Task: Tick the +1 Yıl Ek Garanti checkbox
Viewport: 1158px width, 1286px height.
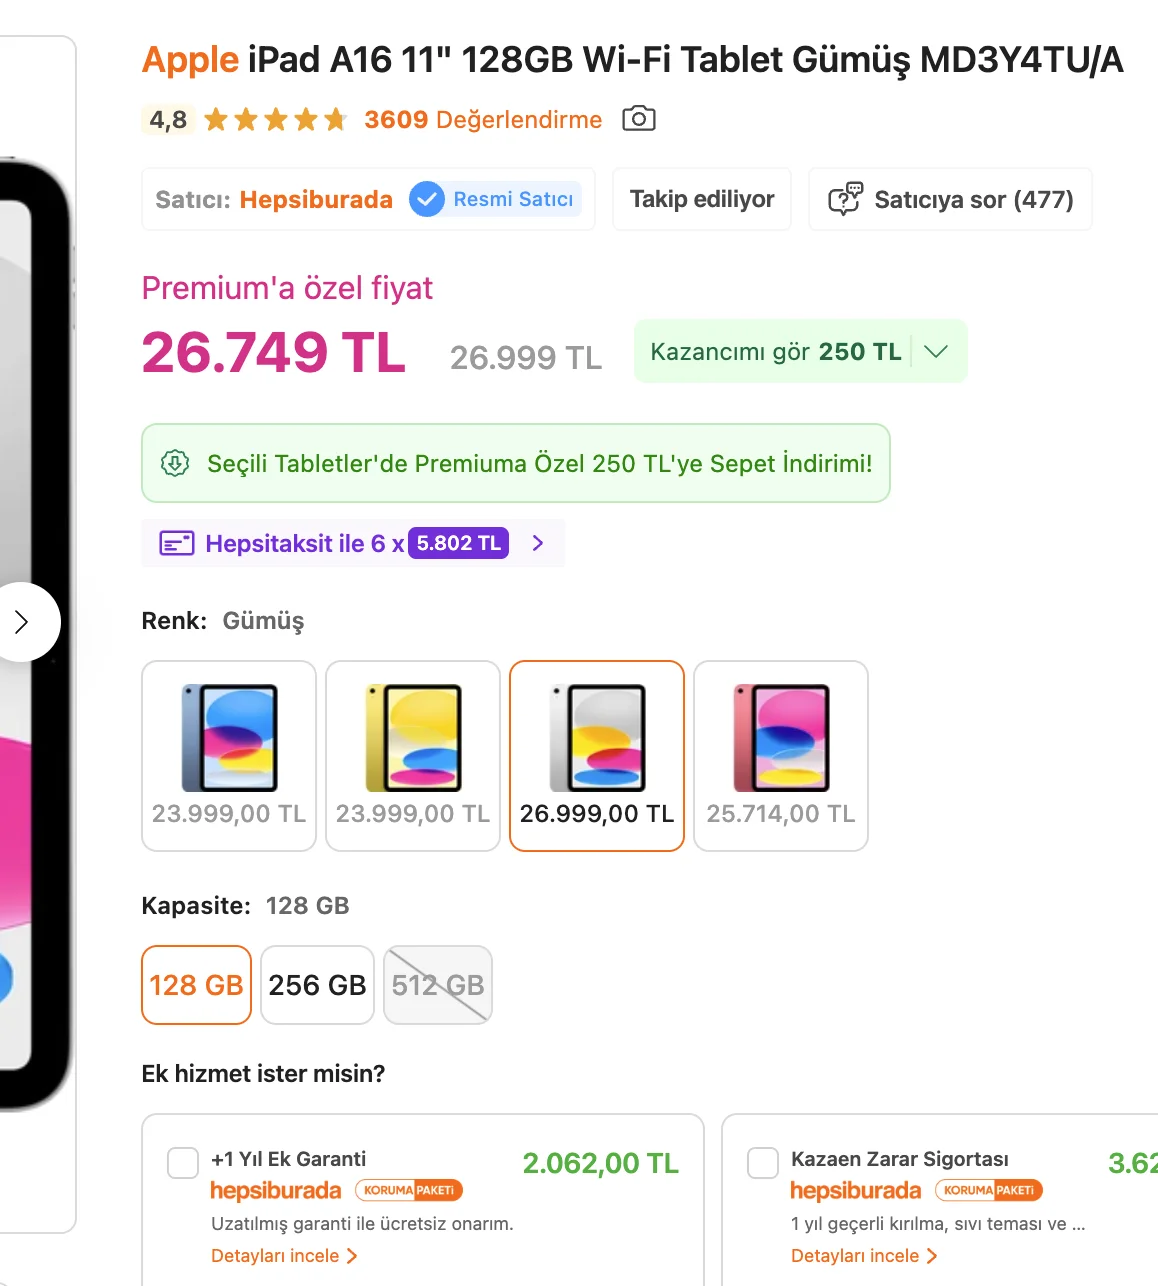Action: [183, 1163]
